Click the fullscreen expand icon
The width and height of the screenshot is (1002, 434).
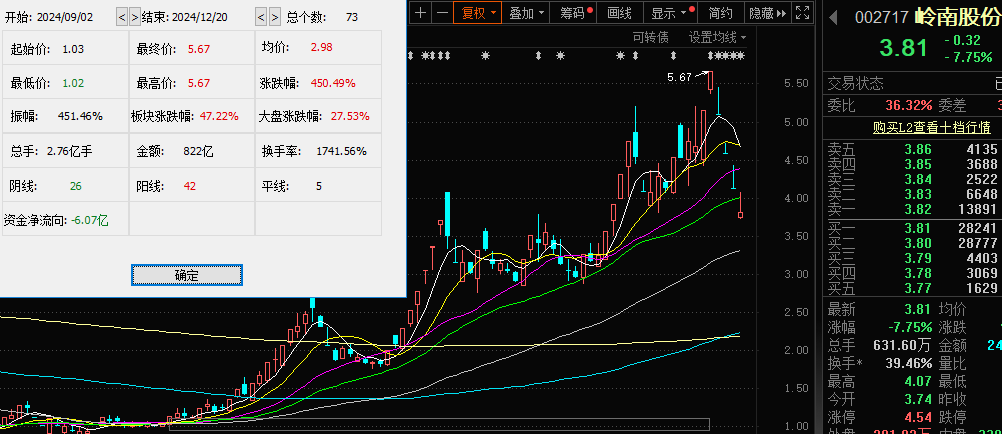pos(804,13)
